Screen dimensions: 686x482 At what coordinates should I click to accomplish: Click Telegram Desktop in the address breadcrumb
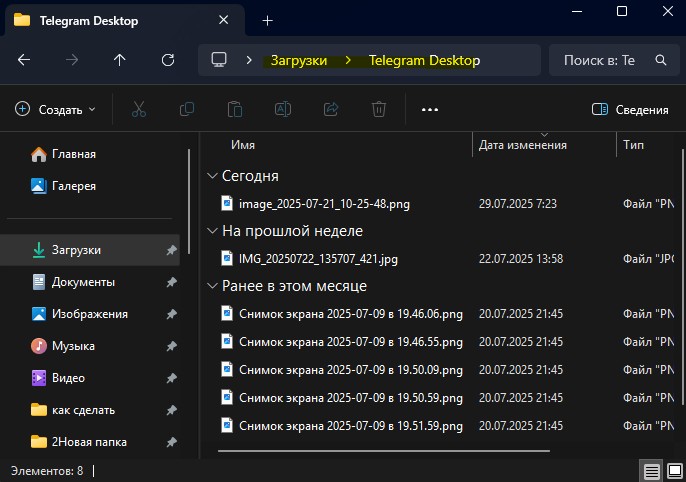point(424,60)
